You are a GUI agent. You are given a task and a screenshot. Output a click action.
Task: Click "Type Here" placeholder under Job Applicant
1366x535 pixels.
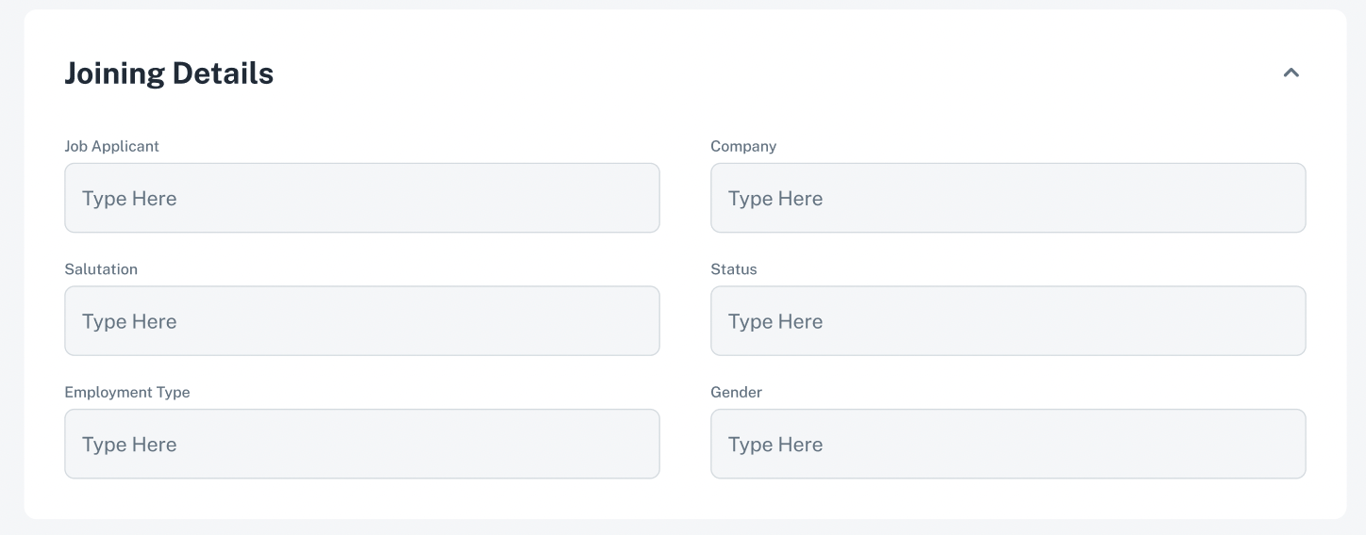pyautogui.click(x=129, y=198)
